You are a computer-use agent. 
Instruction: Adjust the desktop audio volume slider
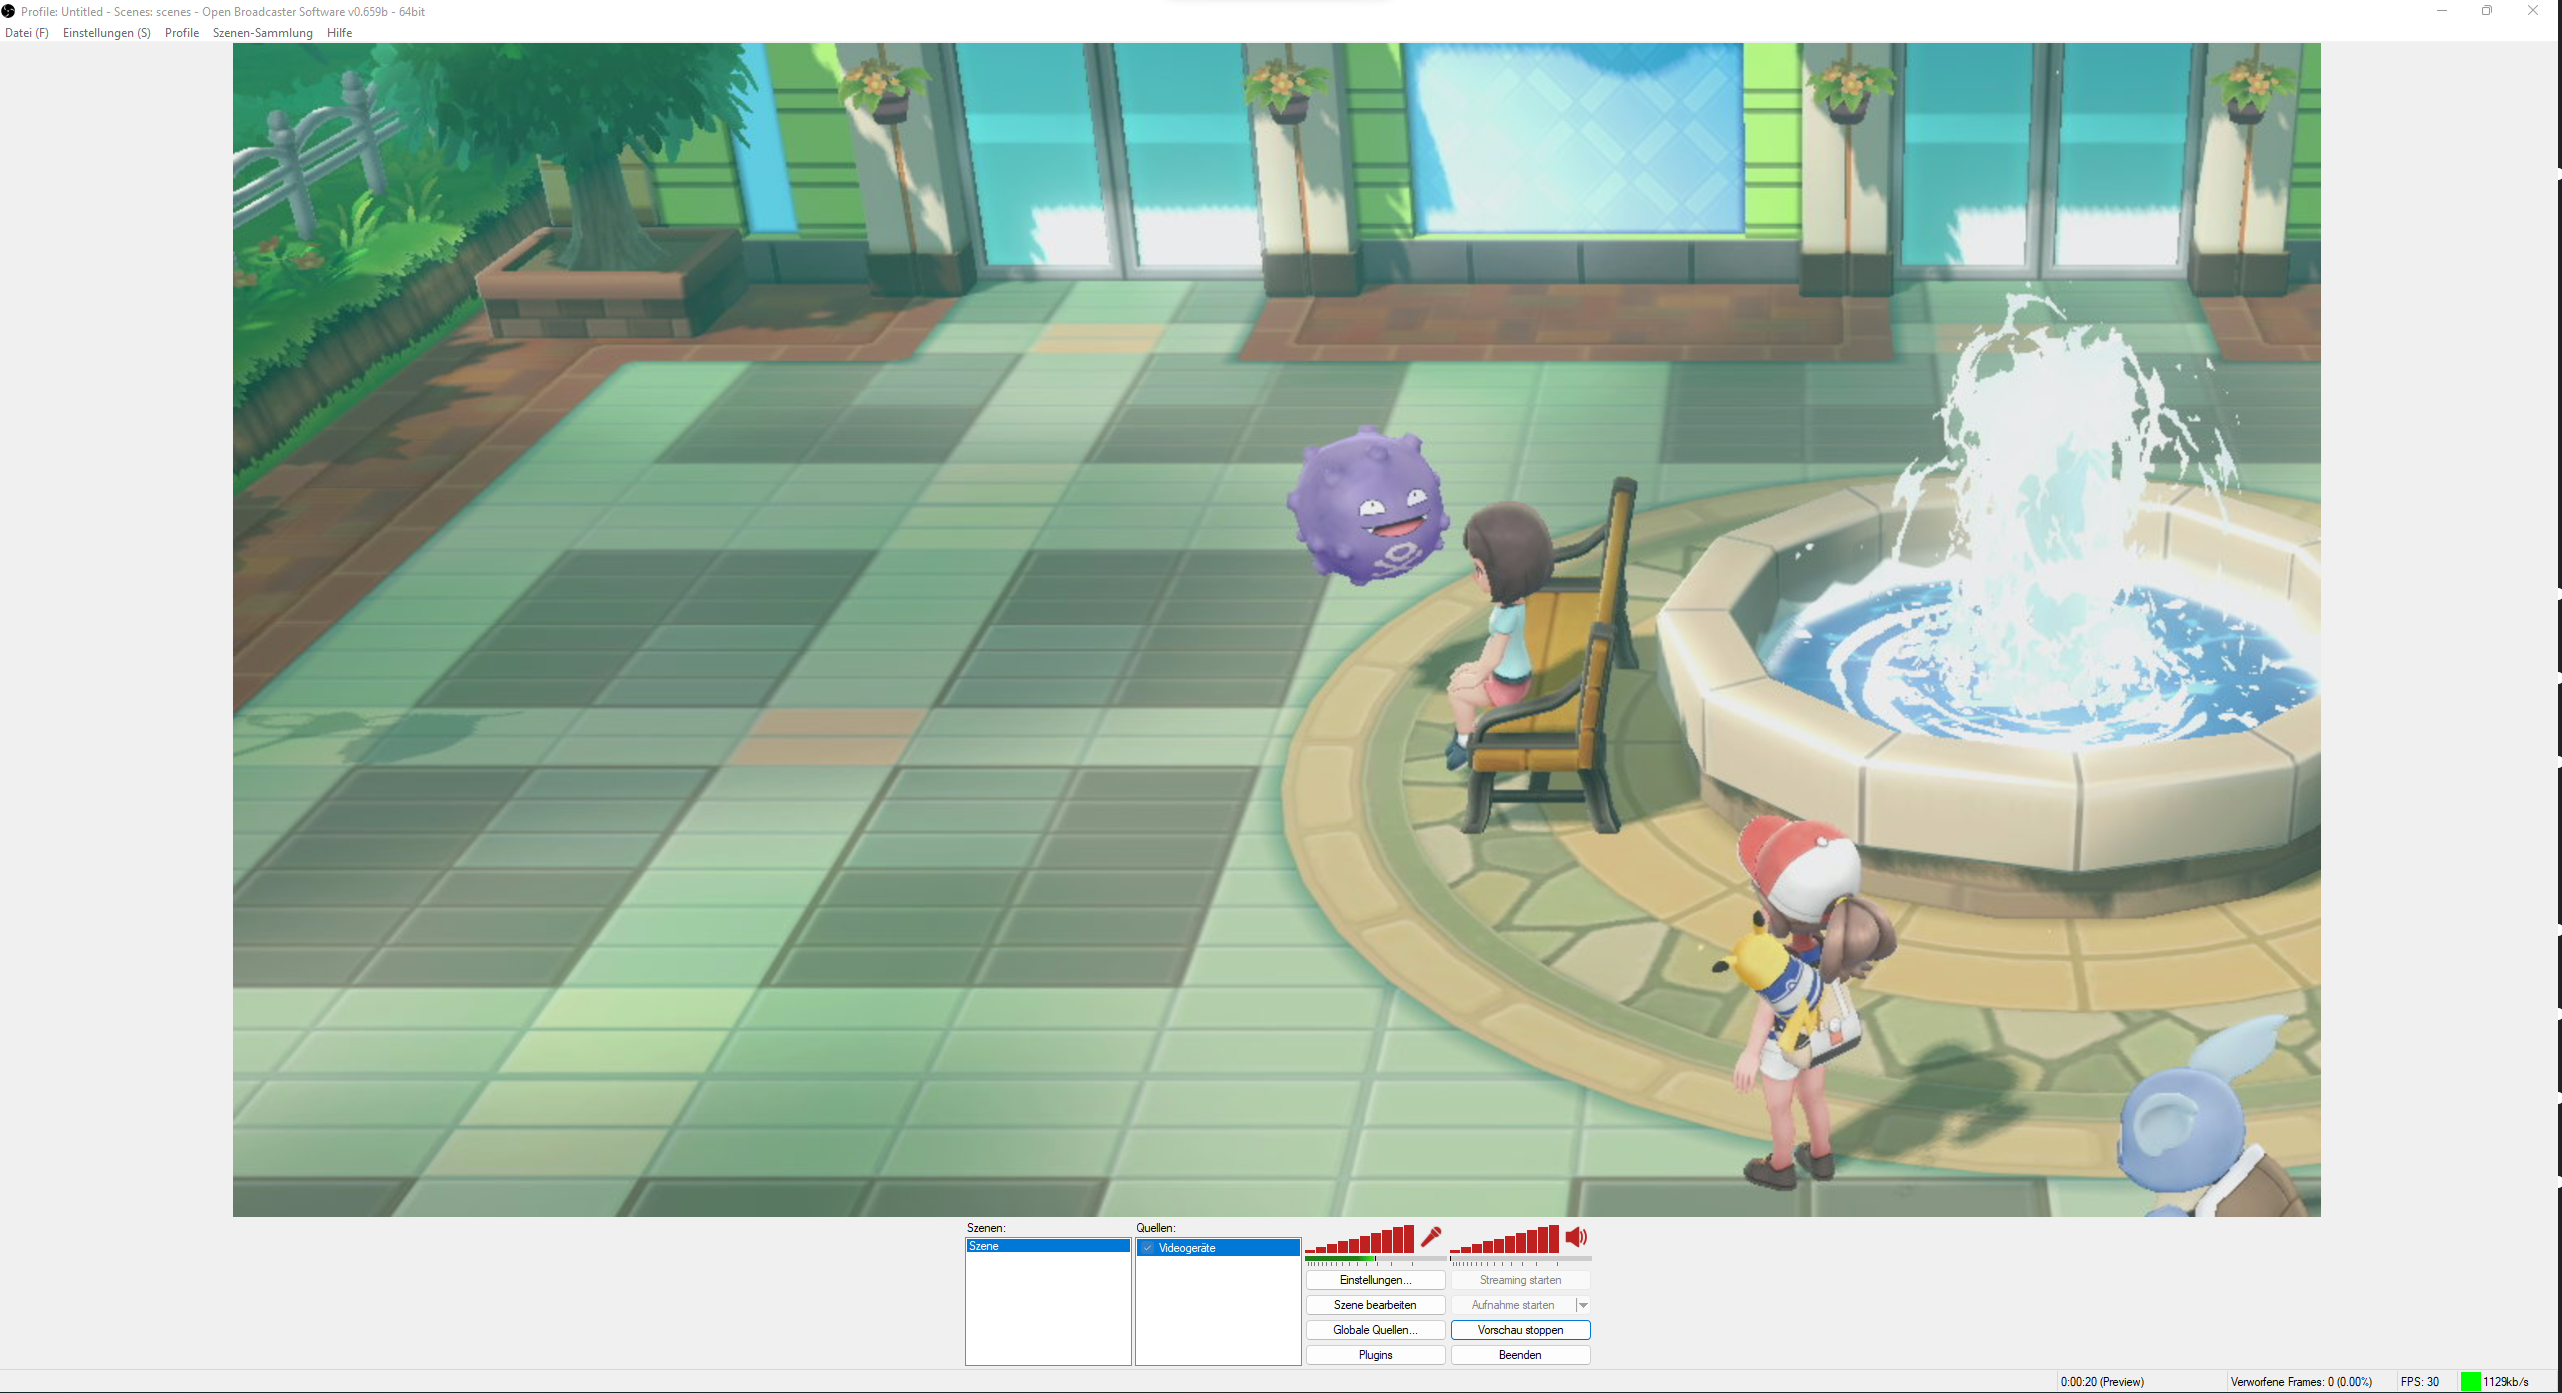1505,1240
